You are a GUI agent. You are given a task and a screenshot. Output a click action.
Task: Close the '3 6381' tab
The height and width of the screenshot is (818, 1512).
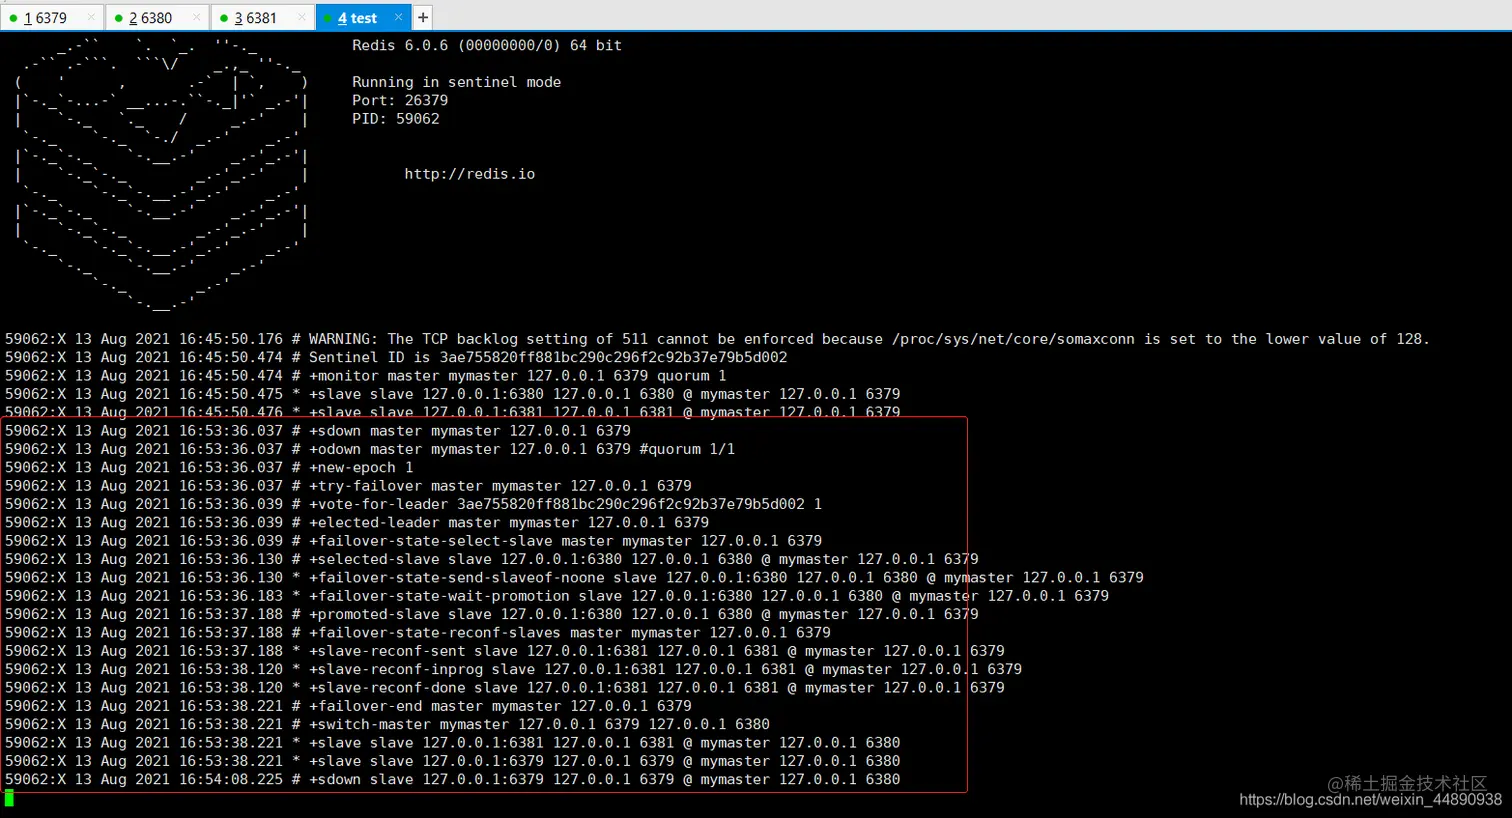(301, 17)
